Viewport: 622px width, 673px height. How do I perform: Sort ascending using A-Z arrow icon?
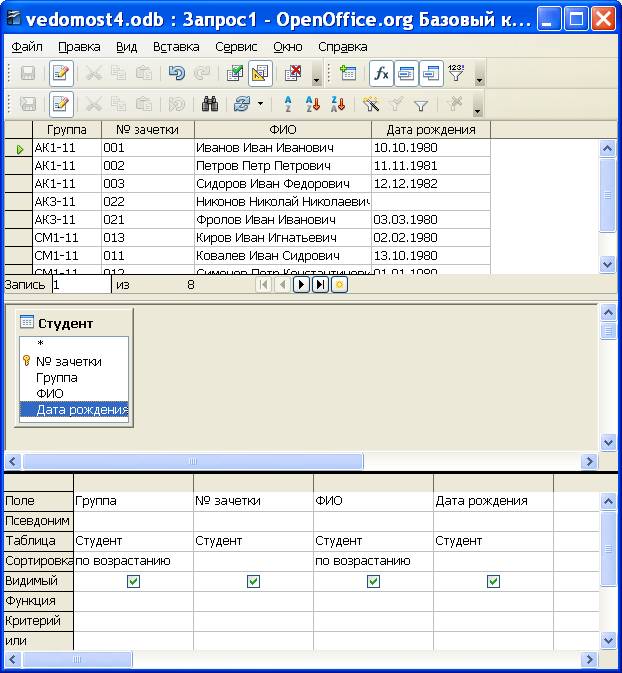coord(288,104)
